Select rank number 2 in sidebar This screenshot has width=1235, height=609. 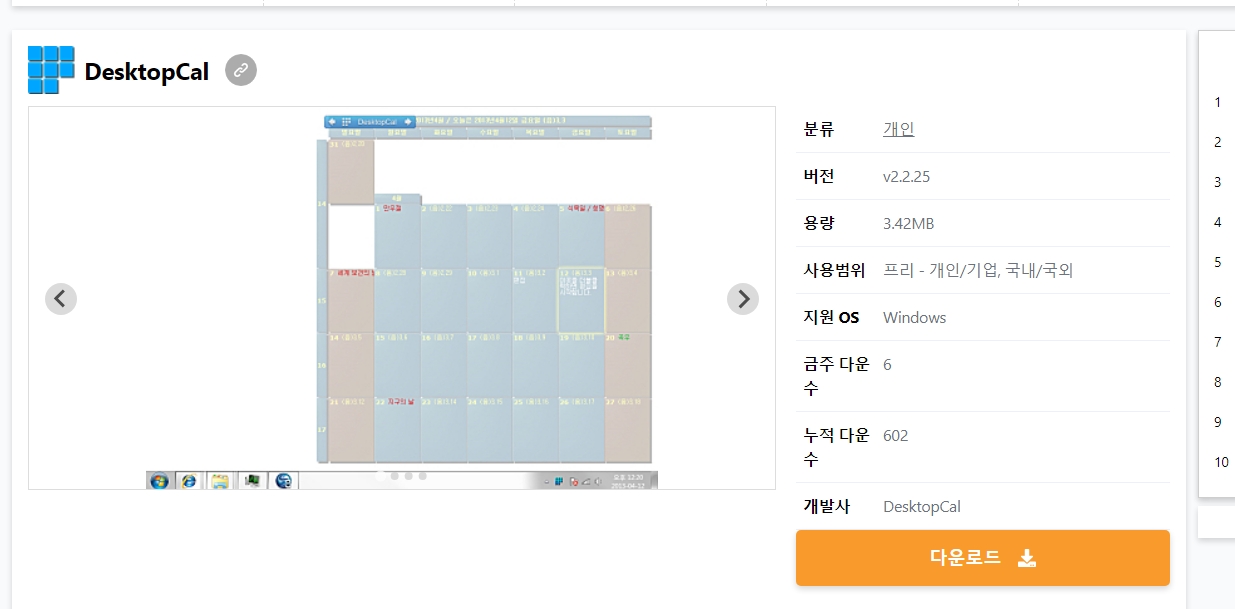point(1218,142)
